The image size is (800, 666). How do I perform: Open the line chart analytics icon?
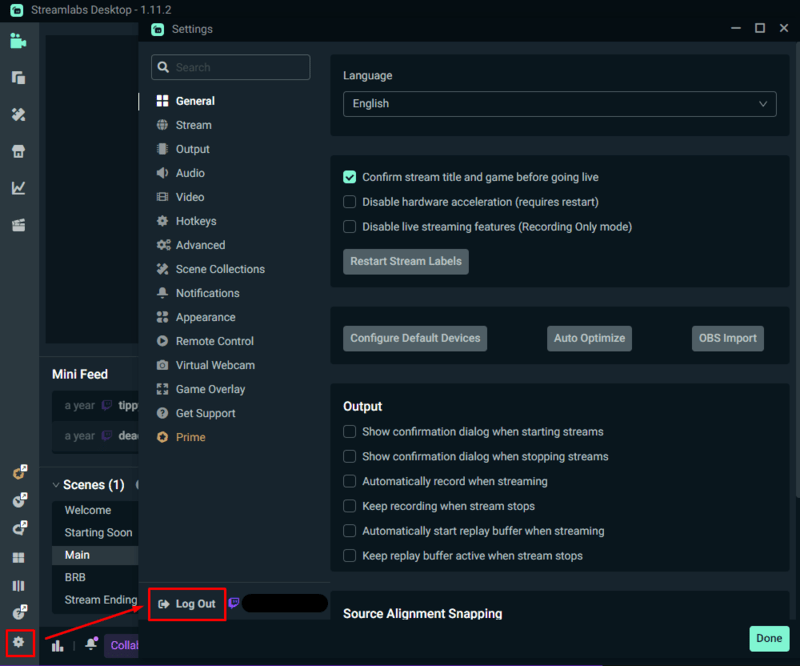click(x=18, y=188)
